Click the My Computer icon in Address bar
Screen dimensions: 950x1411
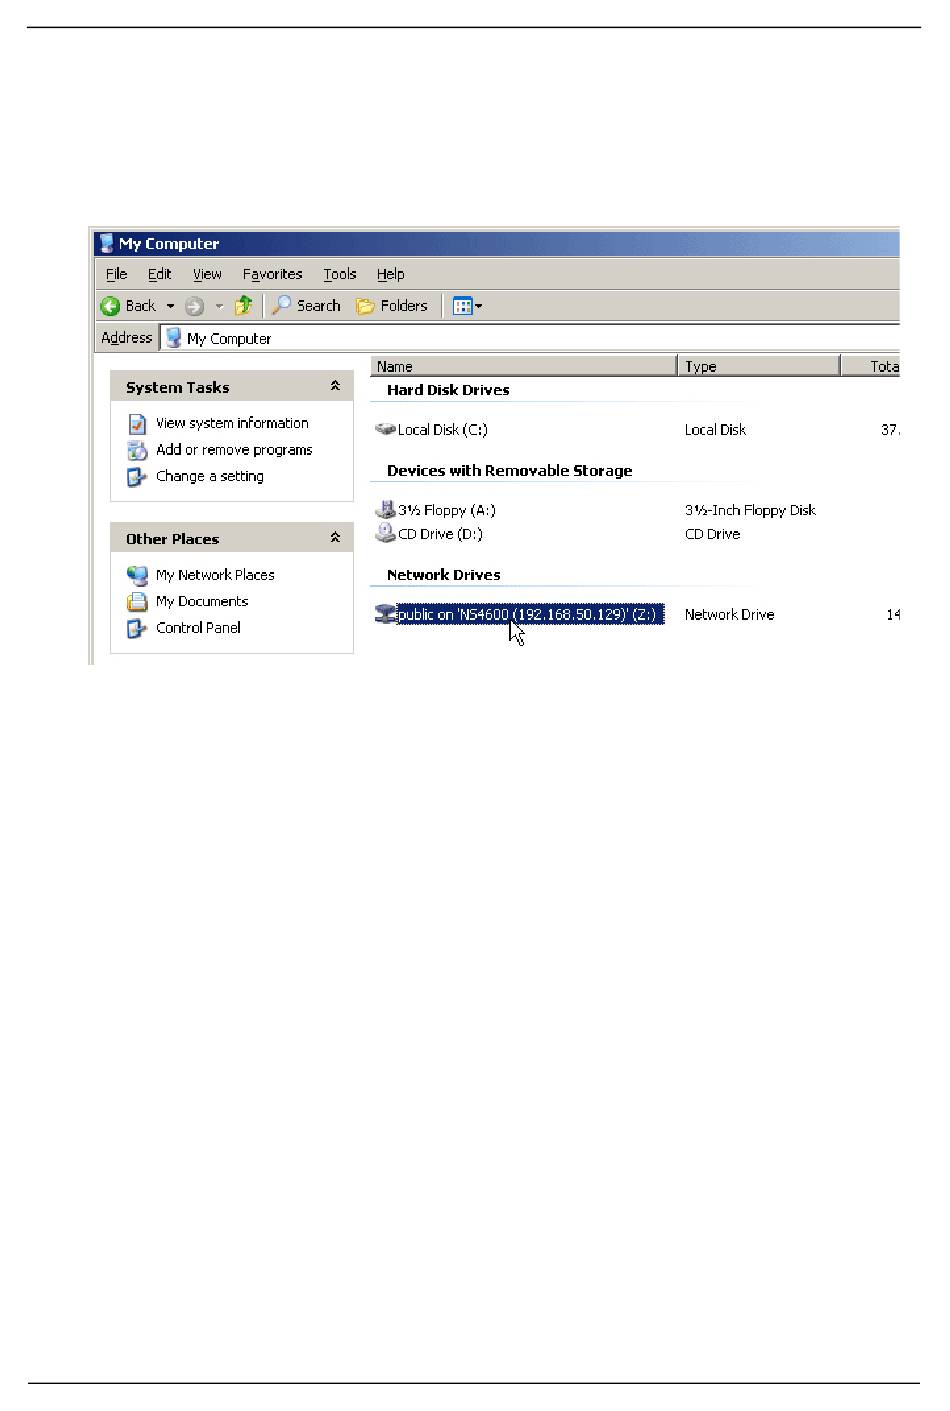pyautogui.click(x=174, y=338)
